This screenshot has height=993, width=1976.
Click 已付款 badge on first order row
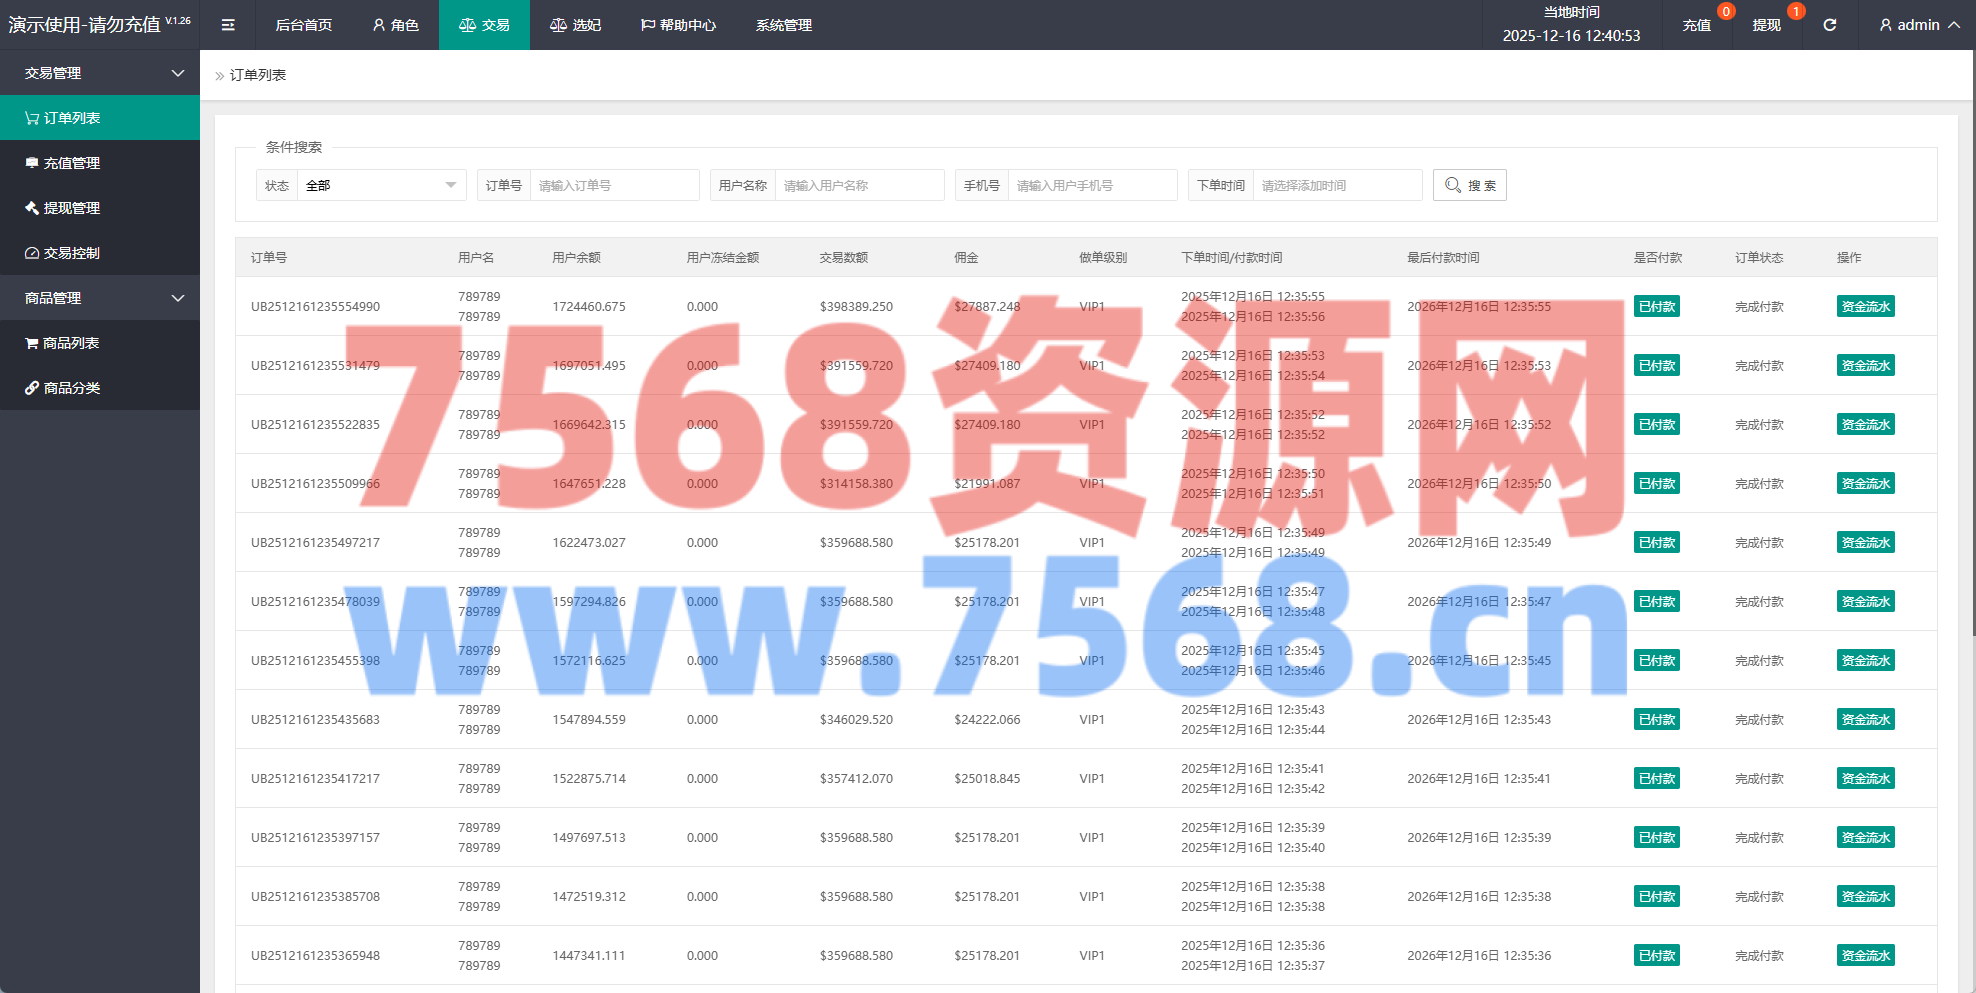(x=1656, y=307)
